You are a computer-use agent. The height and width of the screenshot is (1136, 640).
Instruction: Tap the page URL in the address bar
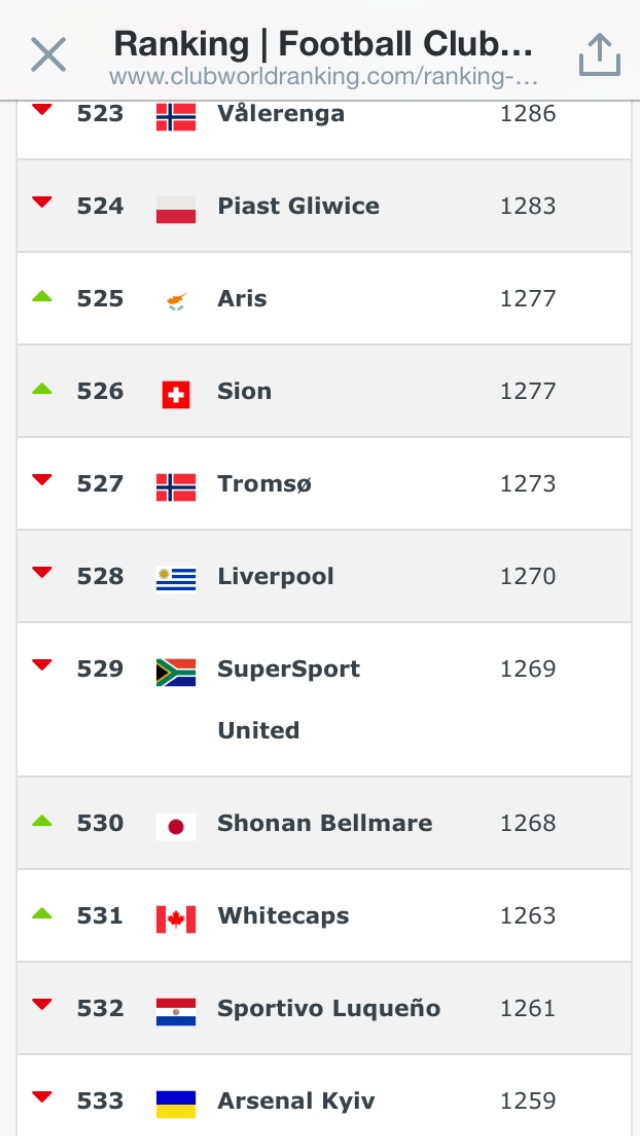pyautogui.click(x=324, y=77)
